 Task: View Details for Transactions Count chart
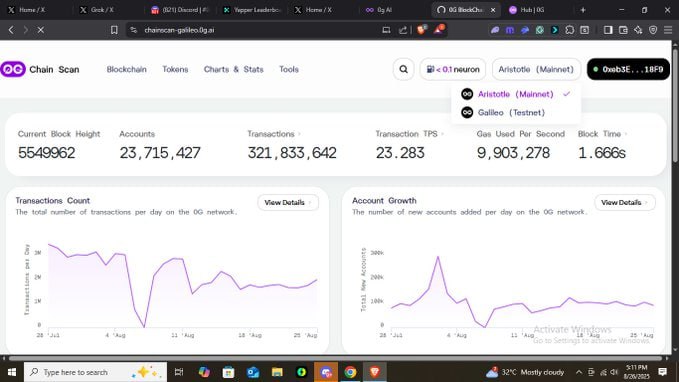(288, 202)
